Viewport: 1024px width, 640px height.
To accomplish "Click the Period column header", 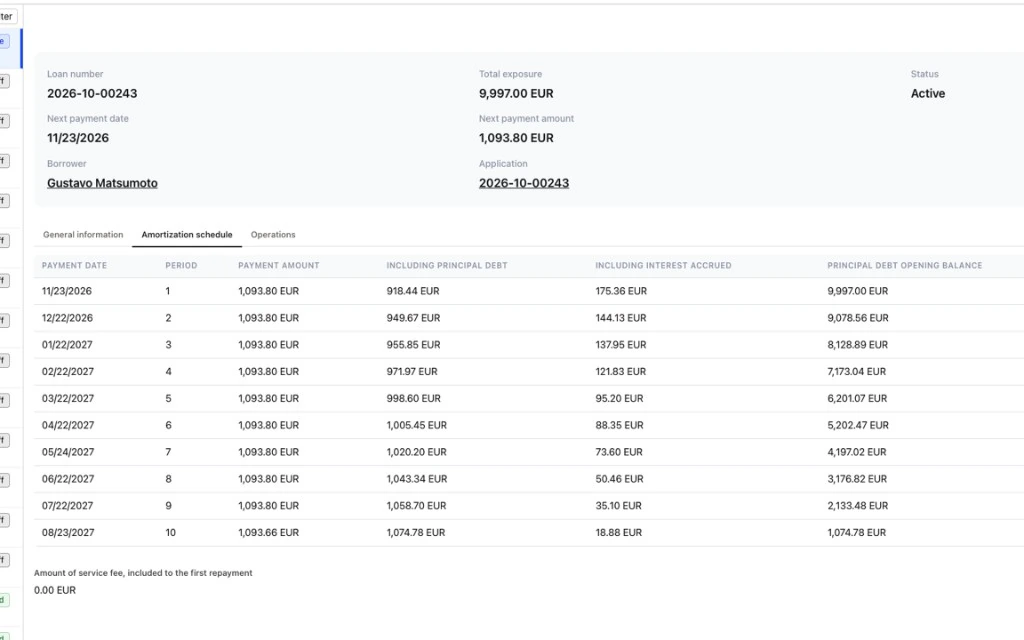I will tap(181, 265).
